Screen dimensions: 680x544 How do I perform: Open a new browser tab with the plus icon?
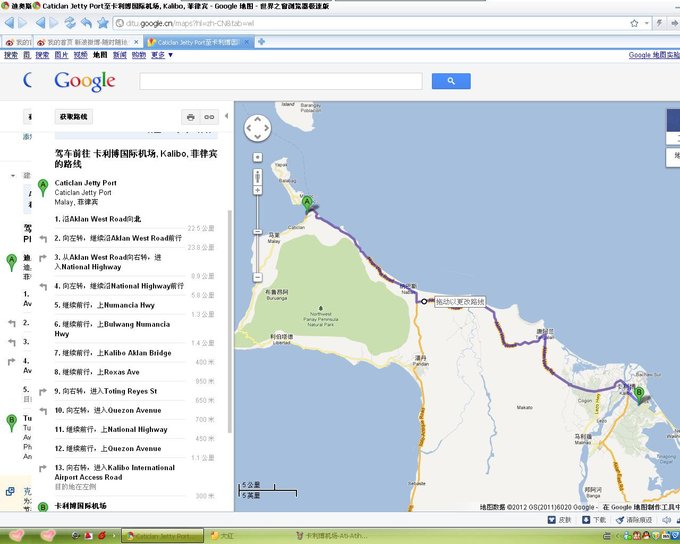click(x=261, y=42)
